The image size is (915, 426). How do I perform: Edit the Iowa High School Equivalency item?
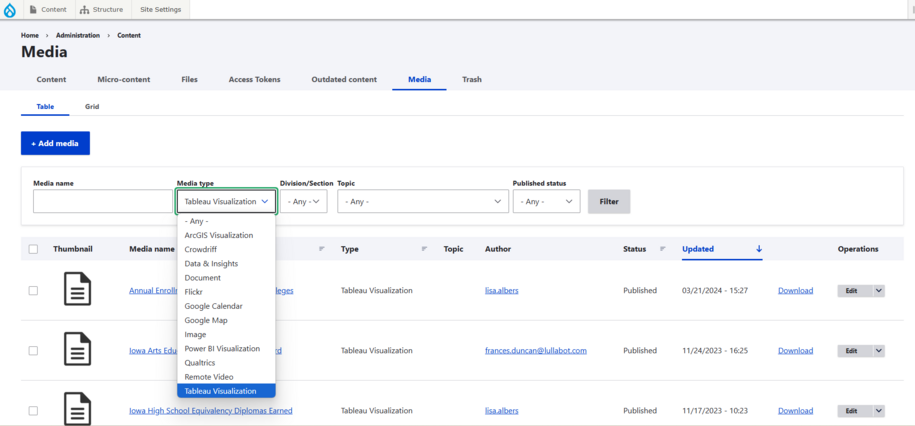coord(854,411)
